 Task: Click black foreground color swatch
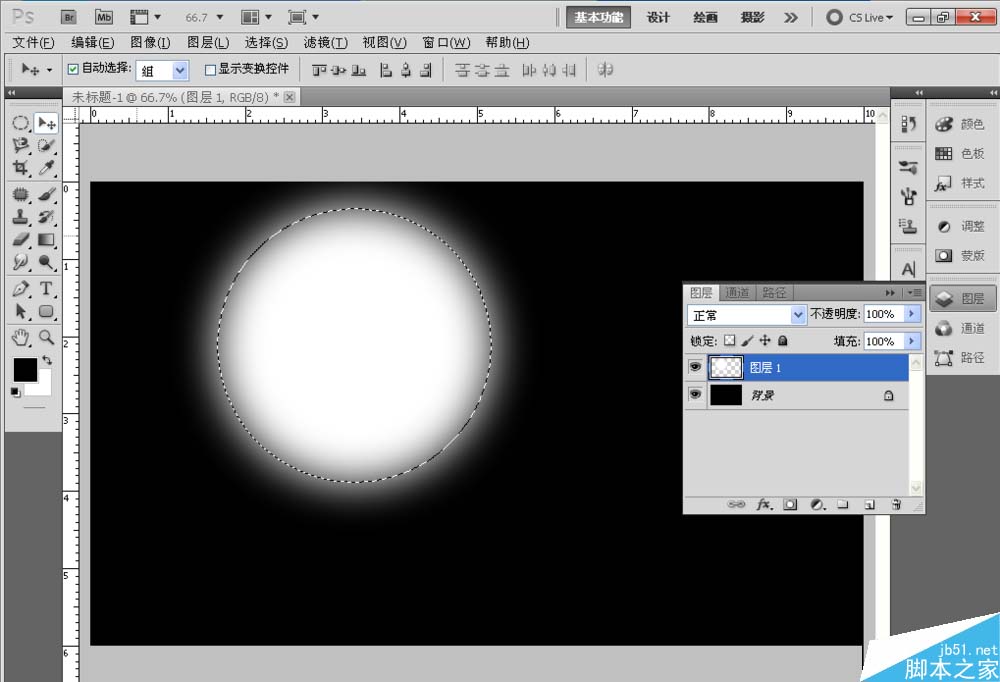point(26,370)
